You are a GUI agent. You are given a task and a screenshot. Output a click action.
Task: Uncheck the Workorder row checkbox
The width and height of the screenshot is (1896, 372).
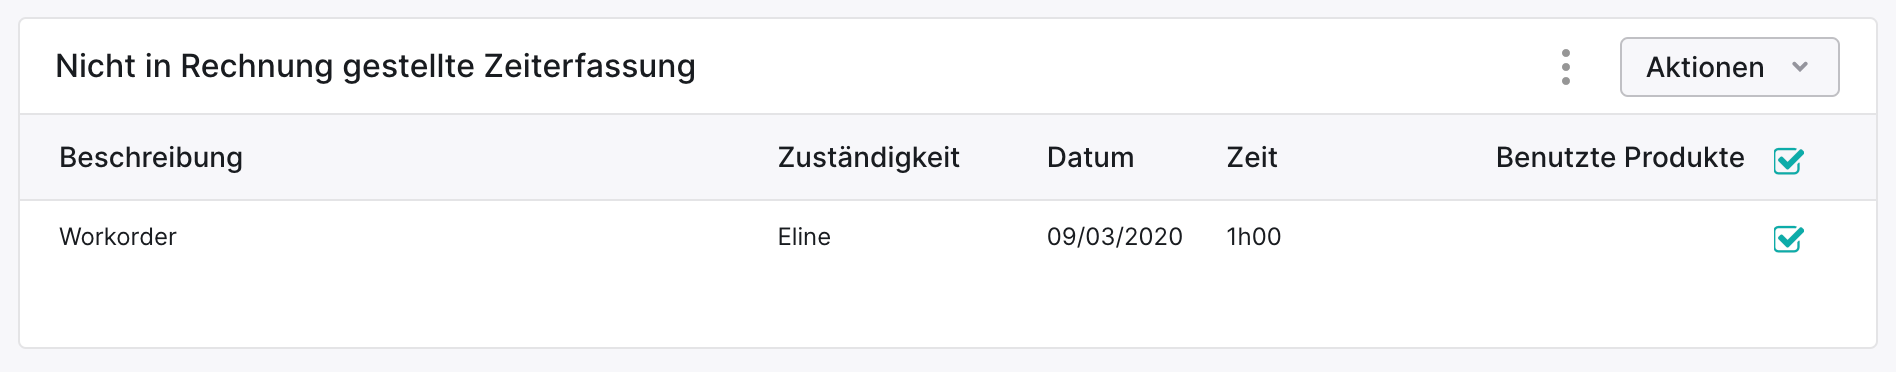1788,239
